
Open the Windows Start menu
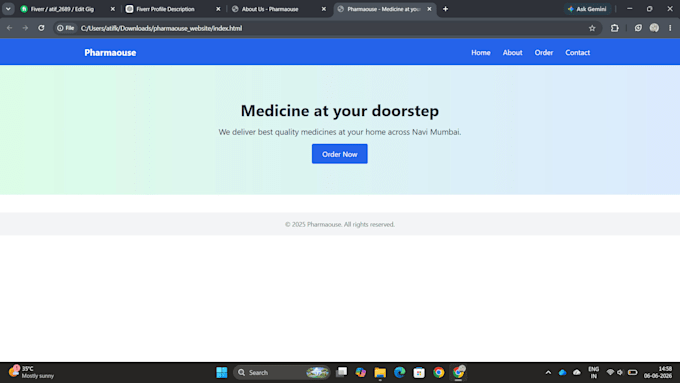pos(222,372)
